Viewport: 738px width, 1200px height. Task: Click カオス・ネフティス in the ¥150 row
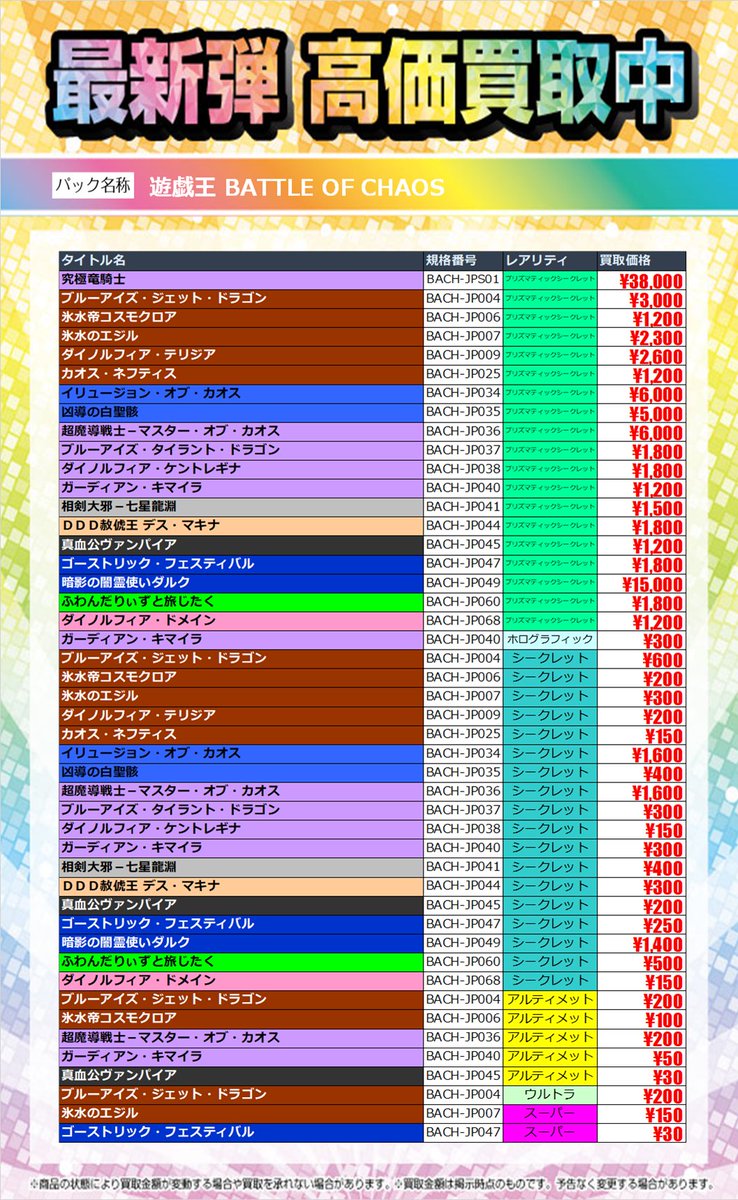click(x=241, y=734)
